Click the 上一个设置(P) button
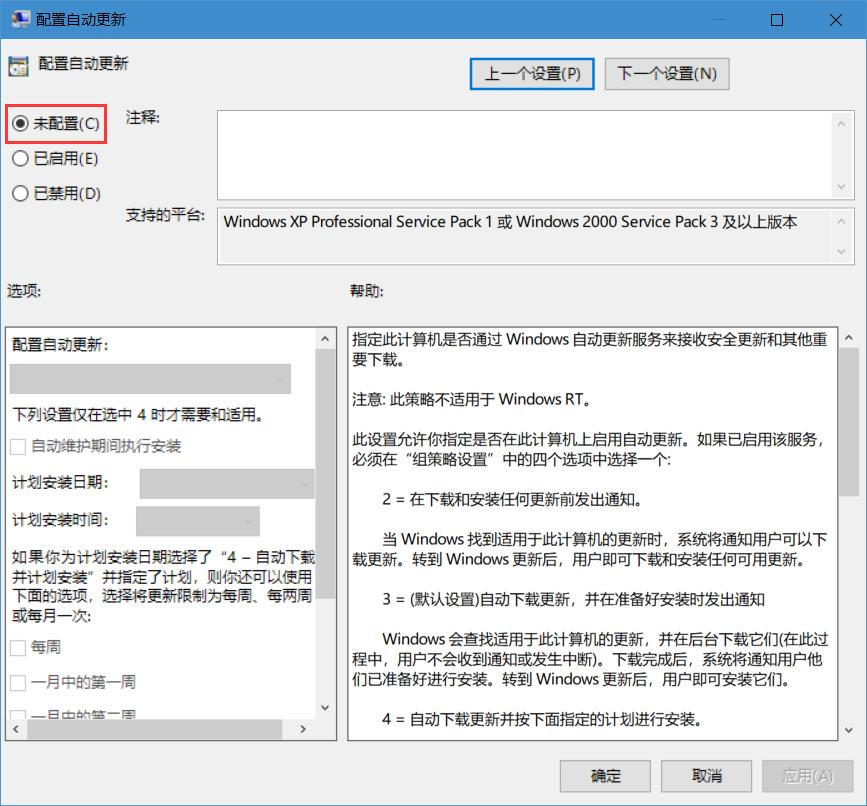The width and height of the screenshot is (867, 806). tap(531, 73)
